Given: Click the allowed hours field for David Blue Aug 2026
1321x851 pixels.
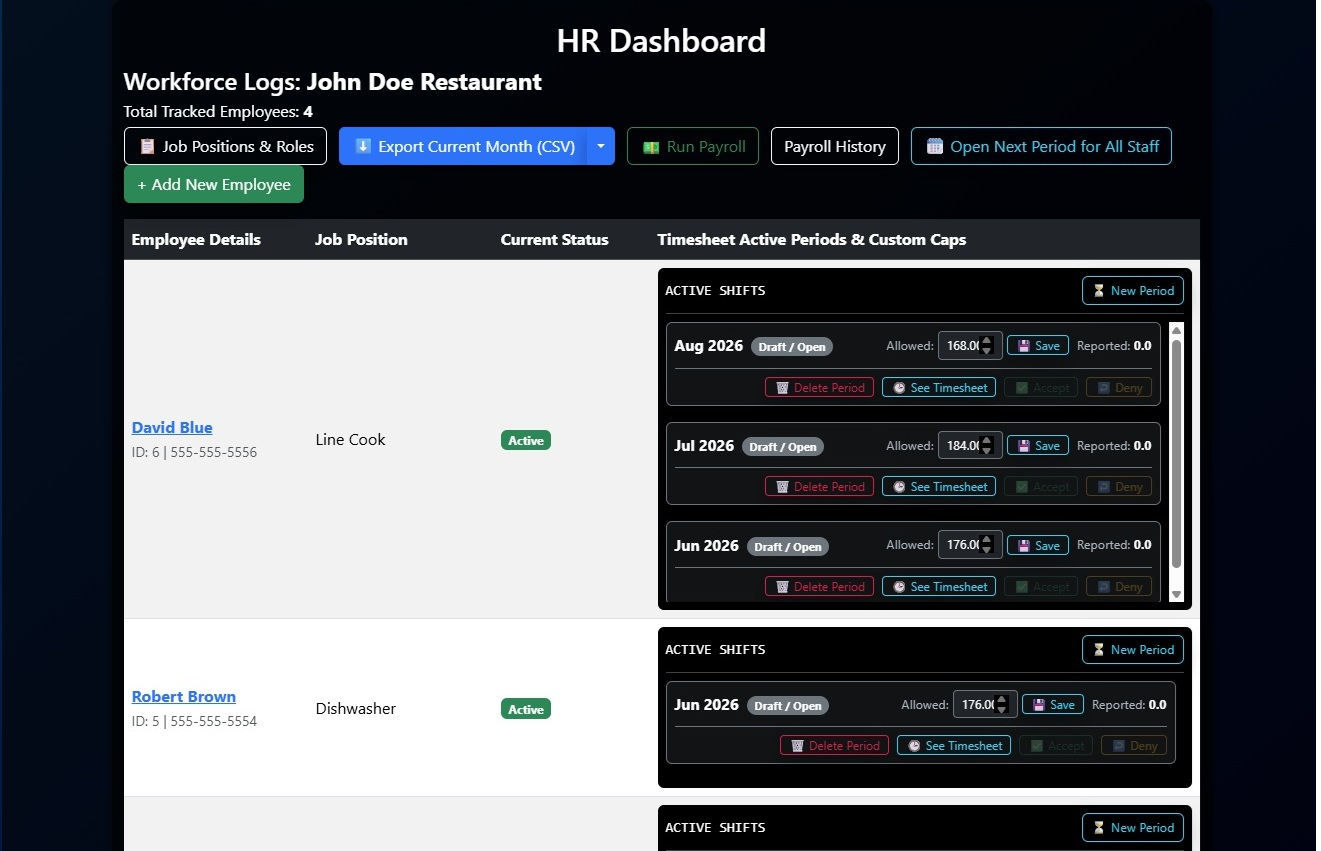Looking at the screenshot, I should click(969, 345).
